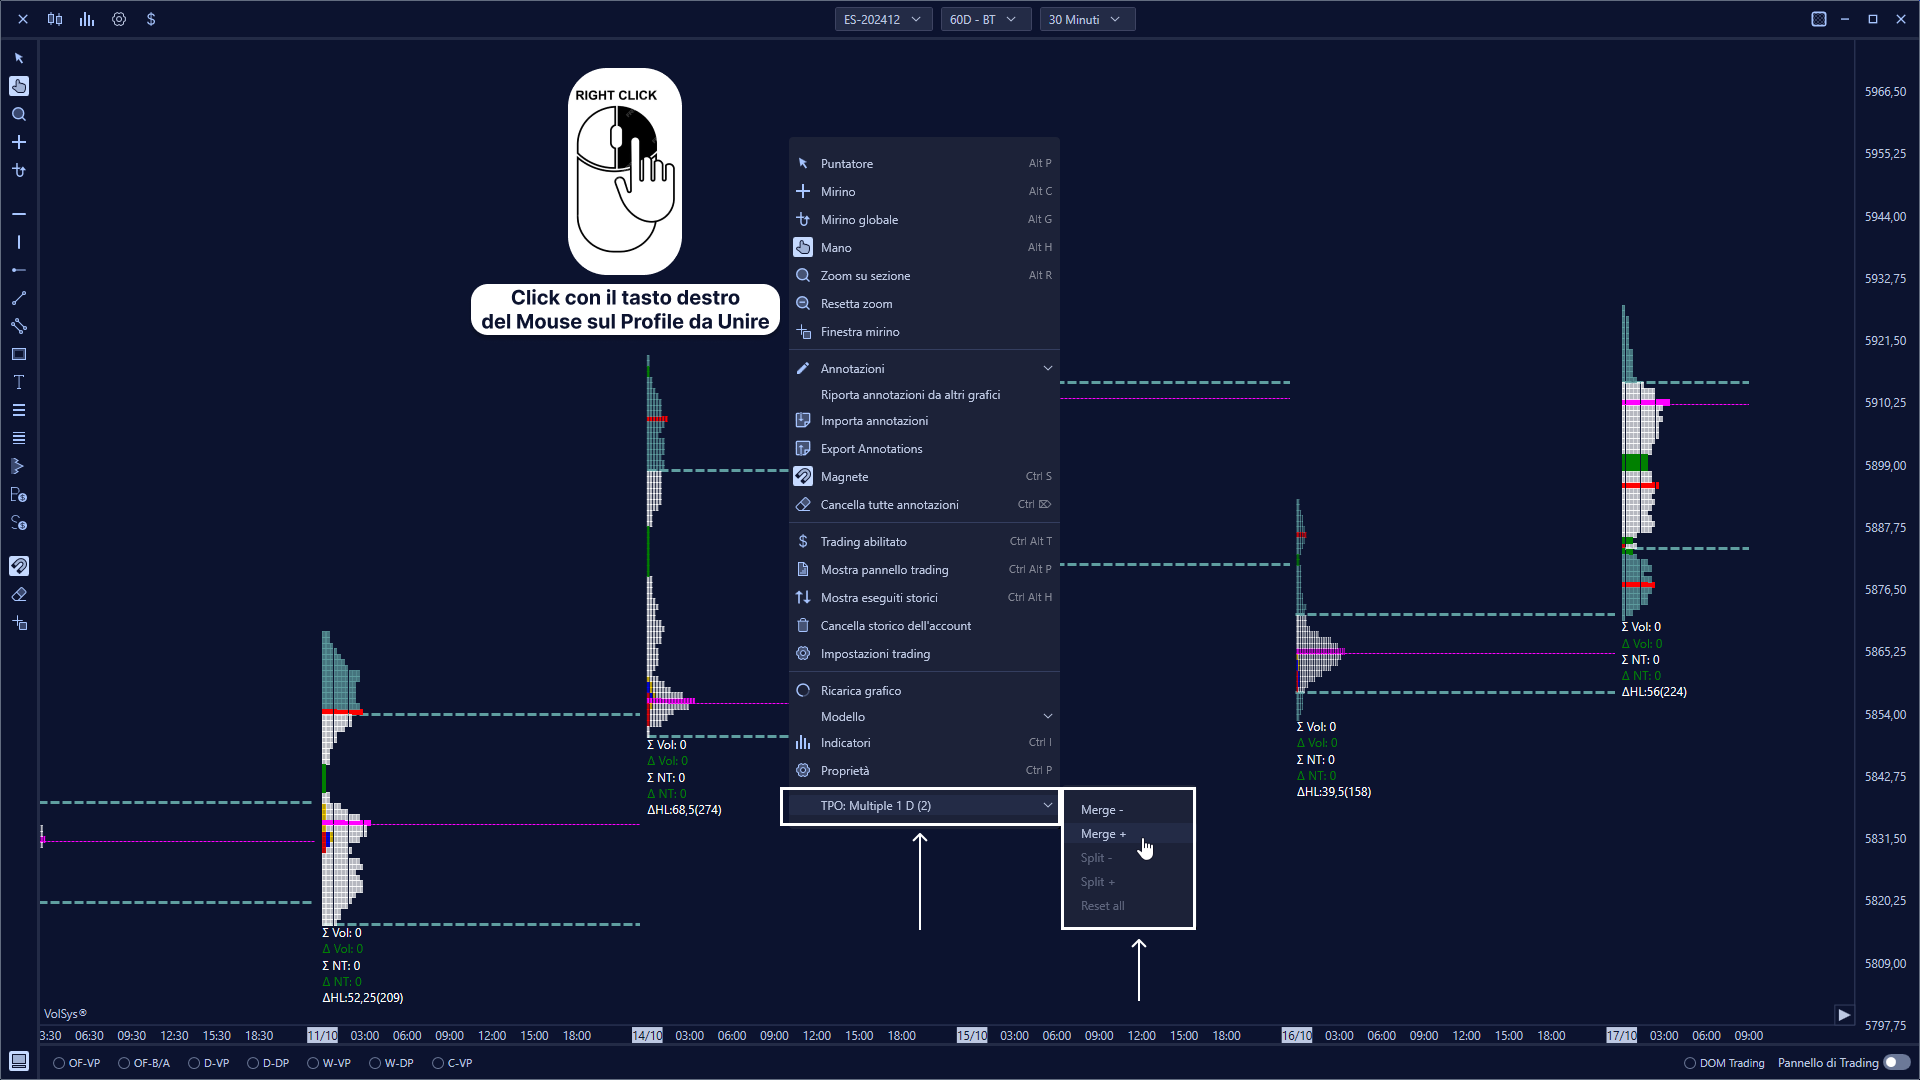Click the ΔHL:68,5(274) profile label

click(684, 810)
